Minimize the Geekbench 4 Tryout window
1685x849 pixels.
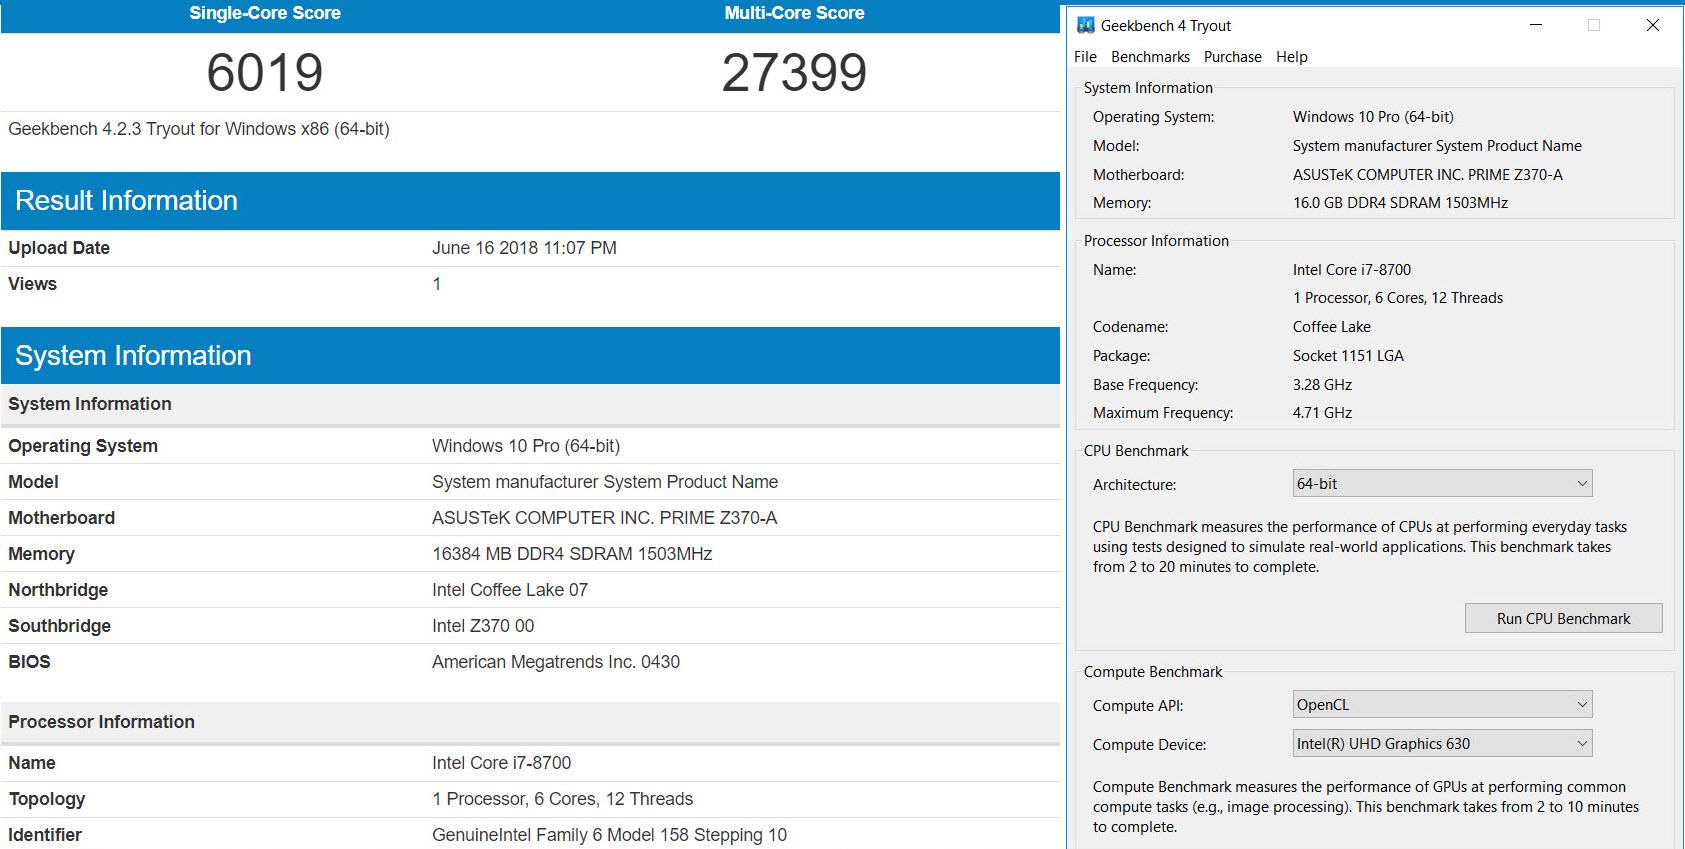(1536, 25)
